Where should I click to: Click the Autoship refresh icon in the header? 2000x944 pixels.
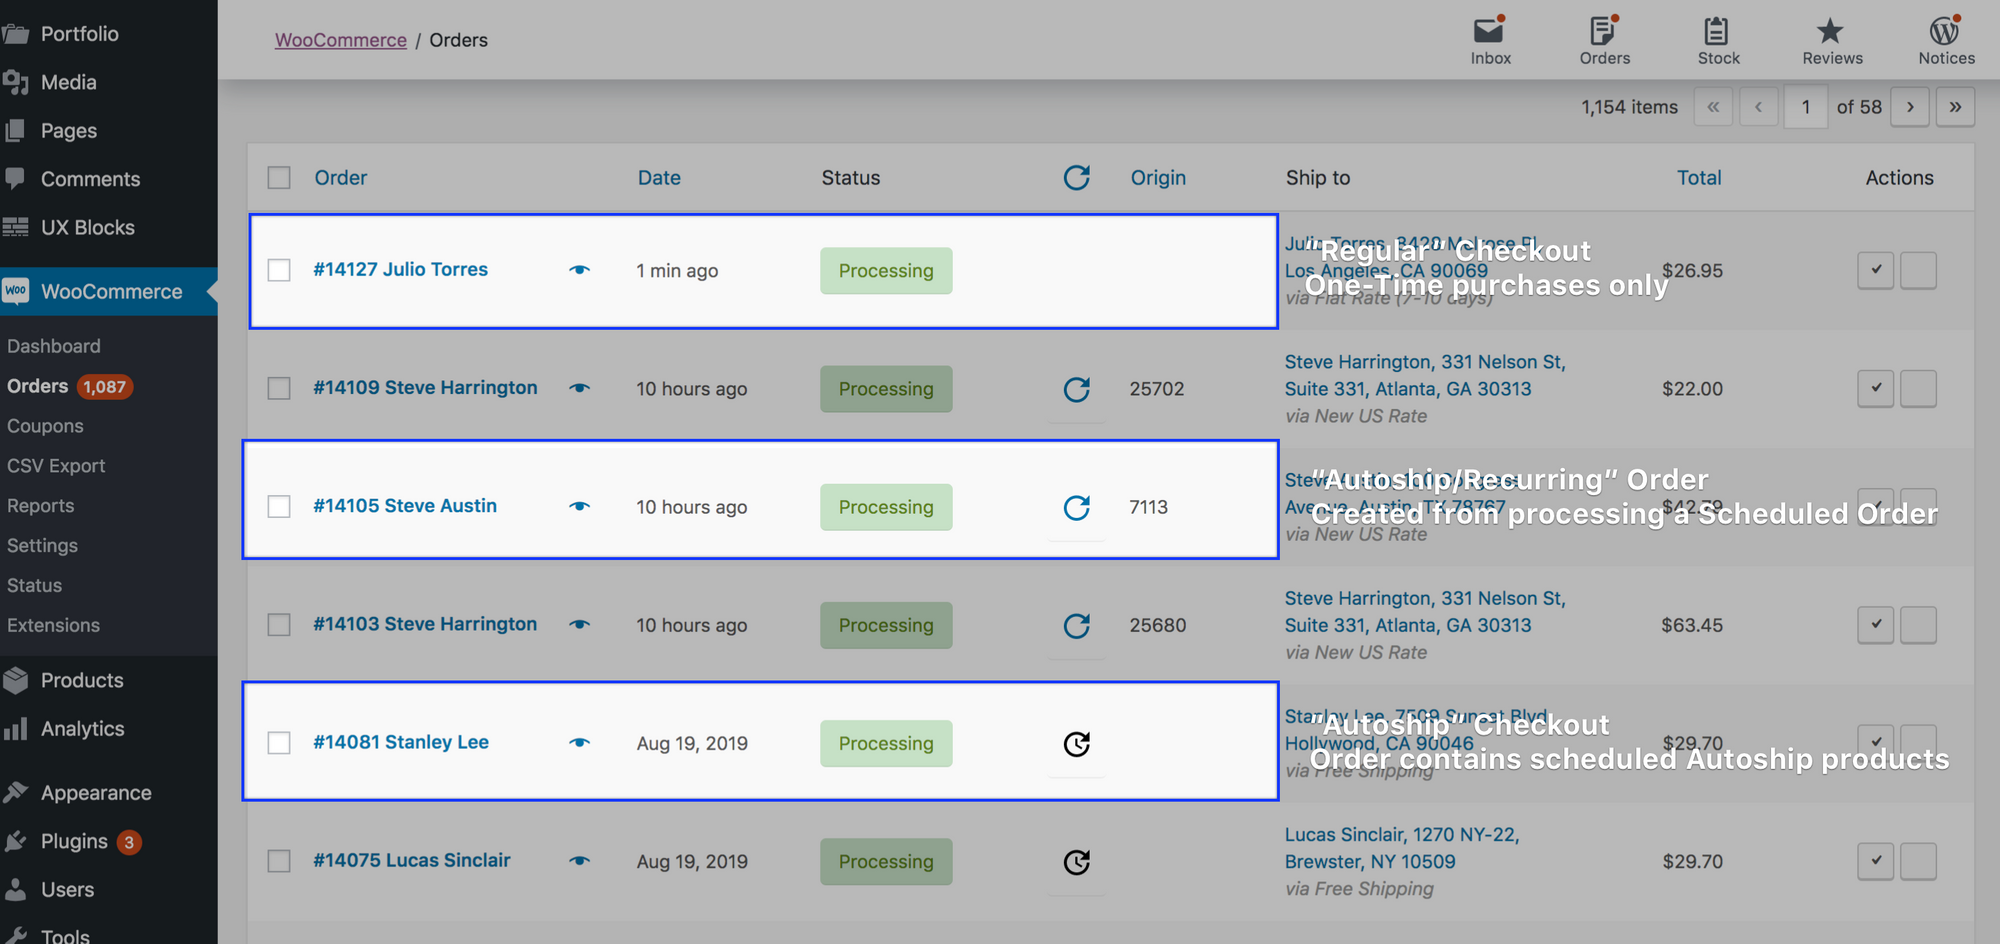pos(1077,177)
